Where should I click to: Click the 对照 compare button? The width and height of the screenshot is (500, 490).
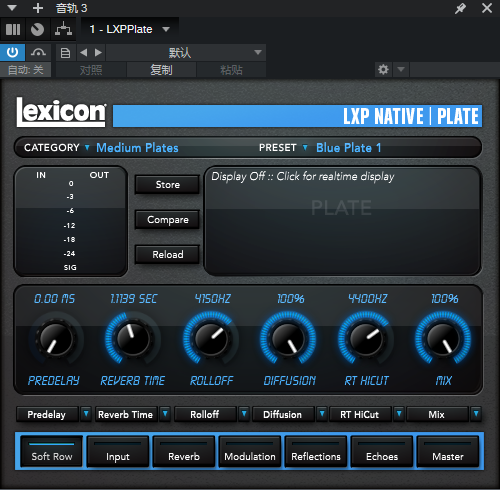point(91,70)
